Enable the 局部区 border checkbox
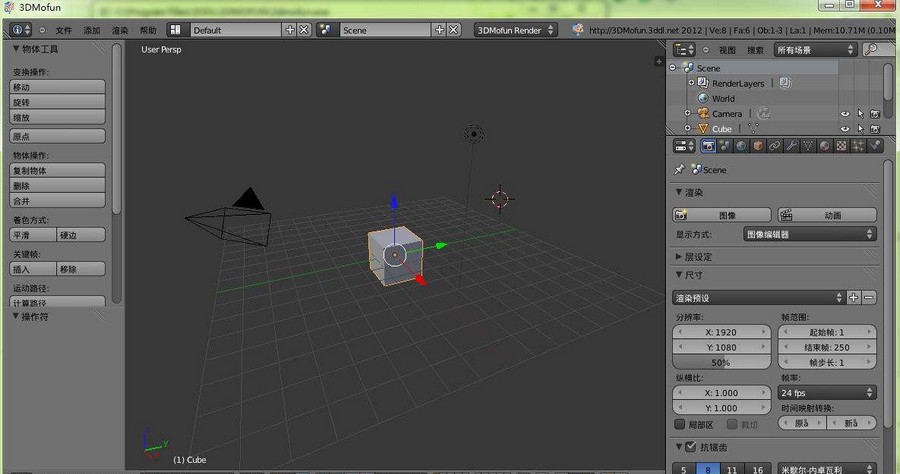 point(680,424)
